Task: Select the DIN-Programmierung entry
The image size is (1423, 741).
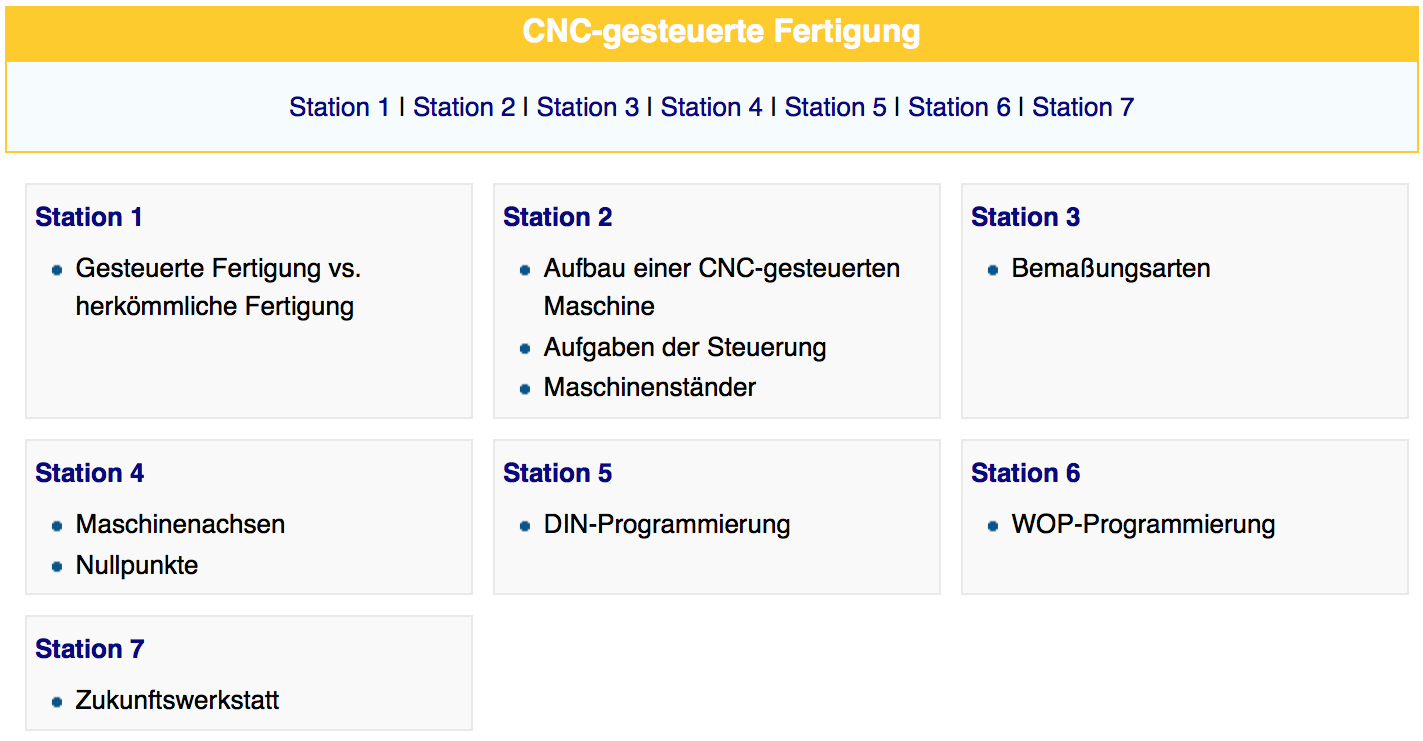Action: 667,524
